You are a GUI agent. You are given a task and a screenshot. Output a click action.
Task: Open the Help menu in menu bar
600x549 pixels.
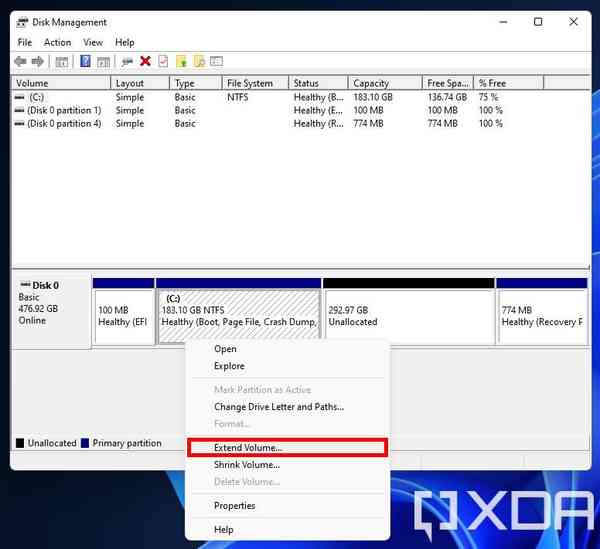(x=125, y=42)
